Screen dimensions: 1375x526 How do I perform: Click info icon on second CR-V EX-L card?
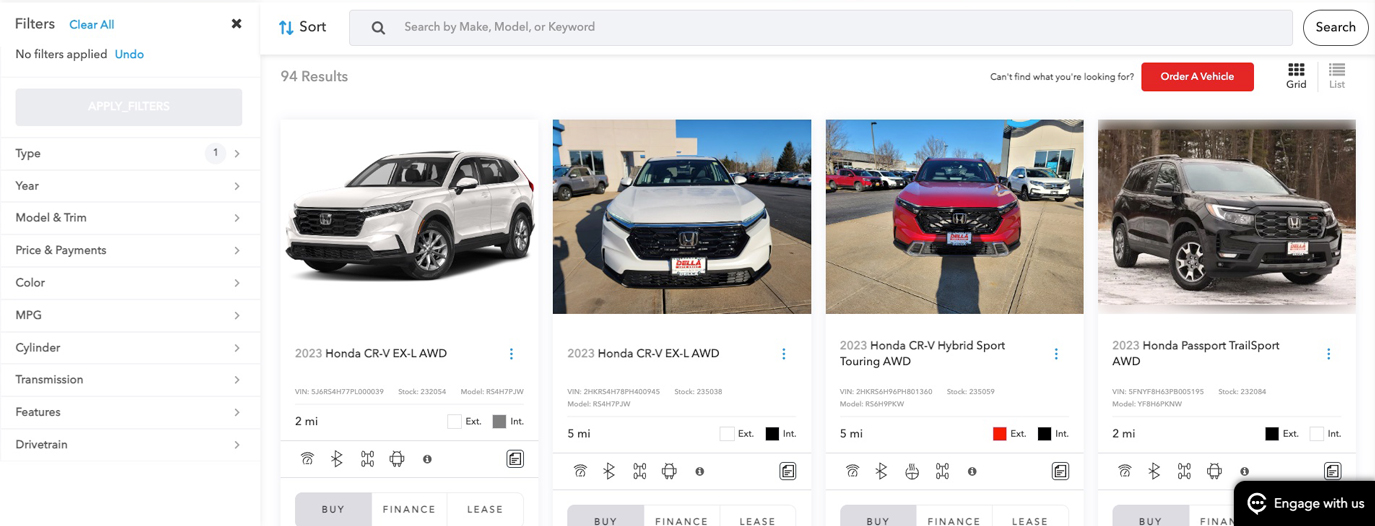click(x=699, y=471)
